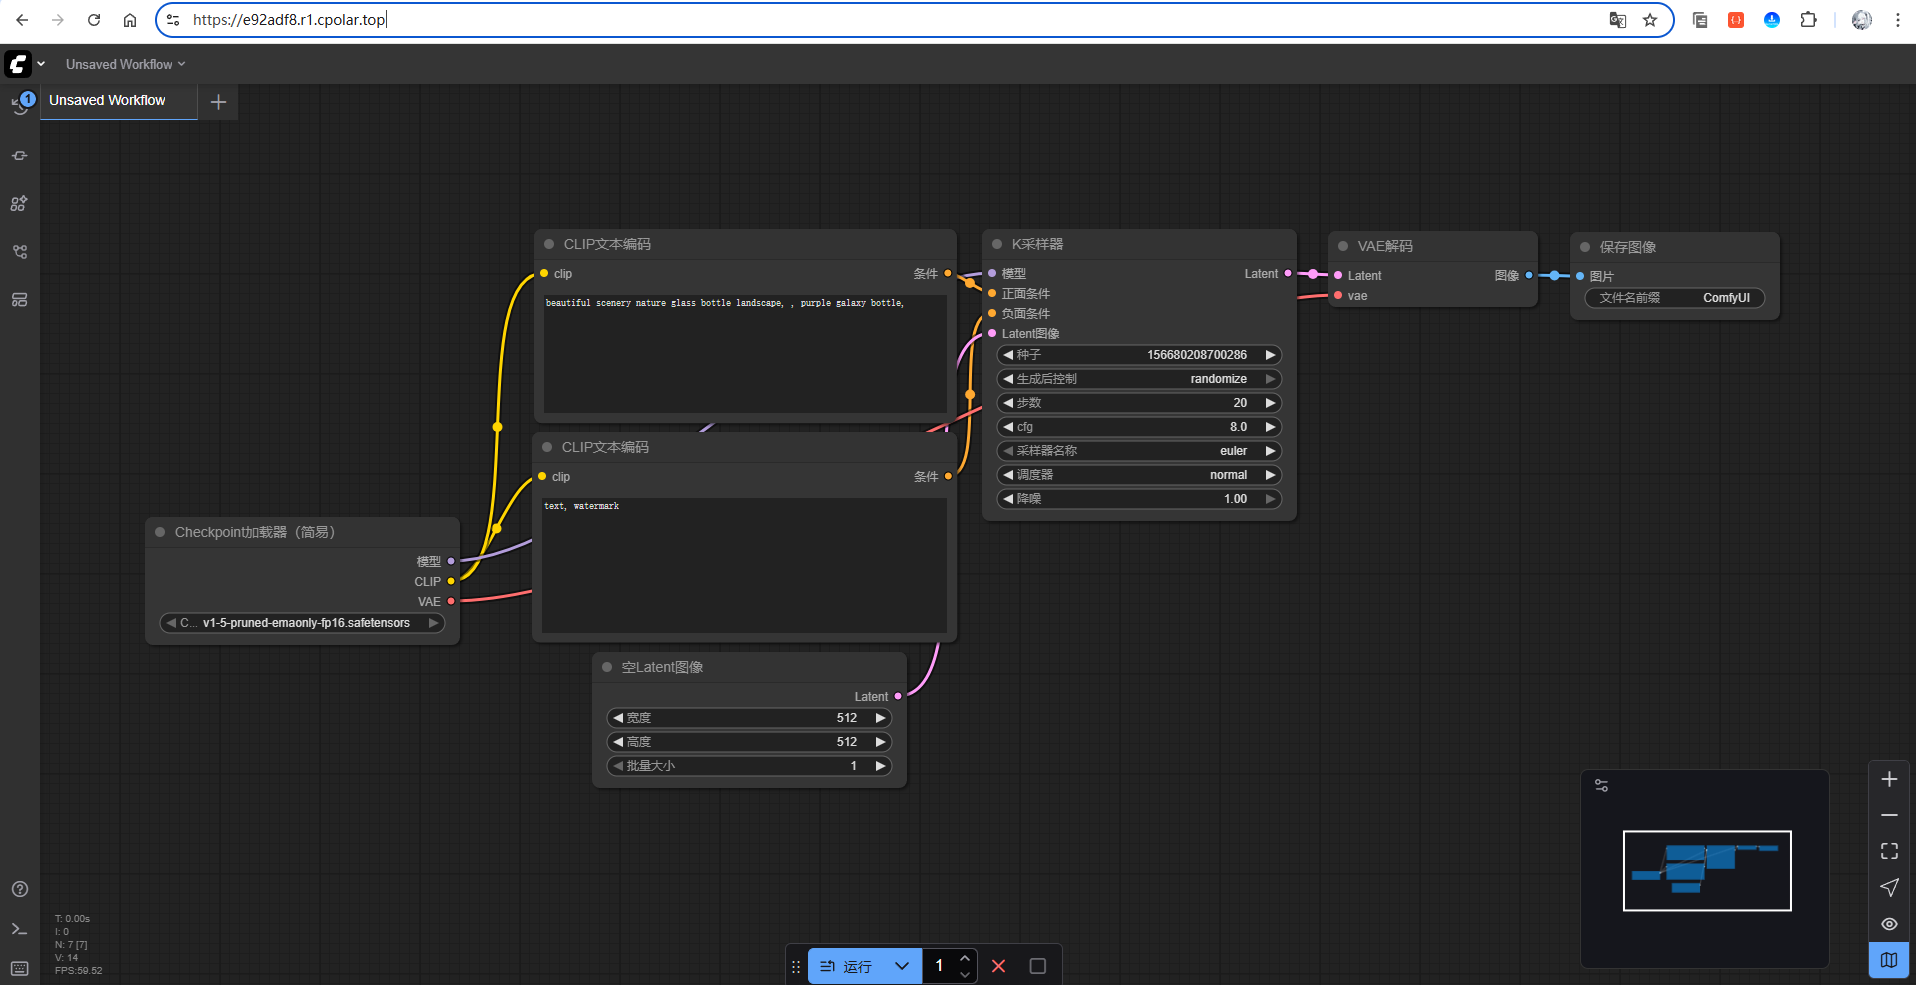Collapse the second CLIP文本编码 node dot
The width and height of the screenshot is (1916, 985).
pos(547,447)
